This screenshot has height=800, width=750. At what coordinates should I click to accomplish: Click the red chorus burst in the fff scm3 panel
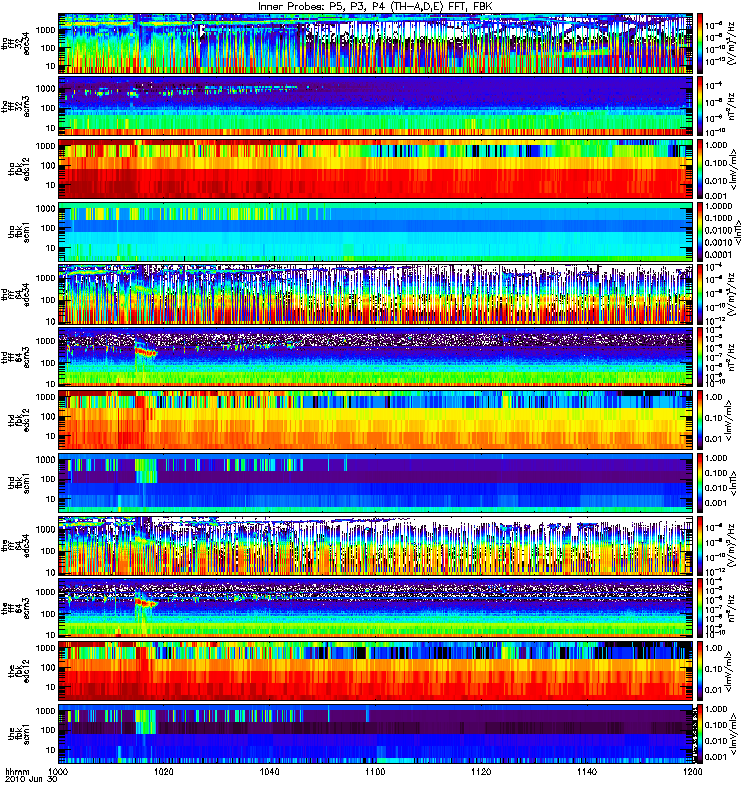click(146, 603)
